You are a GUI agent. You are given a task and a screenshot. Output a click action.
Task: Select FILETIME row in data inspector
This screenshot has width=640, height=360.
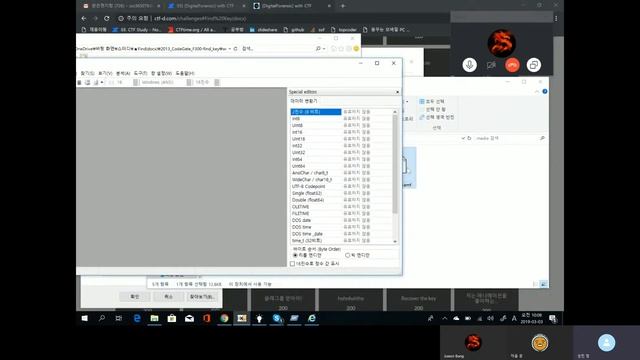(x=341, y=213)
